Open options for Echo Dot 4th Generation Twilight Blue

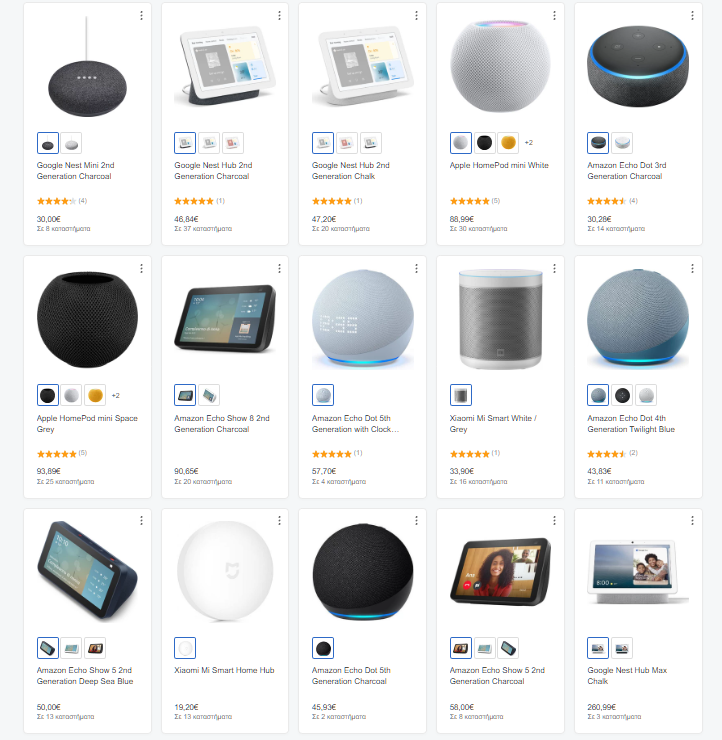coord(692,268)
